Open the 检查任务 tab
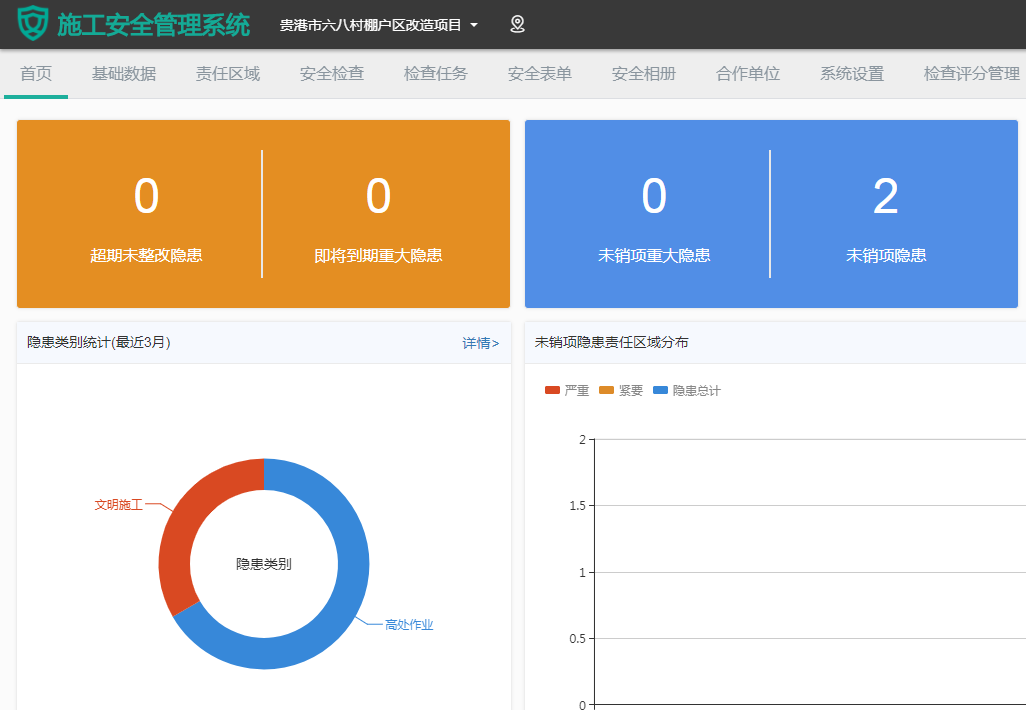The height and width of the screenshot is (710, 1026). click(x=436, y=73)
